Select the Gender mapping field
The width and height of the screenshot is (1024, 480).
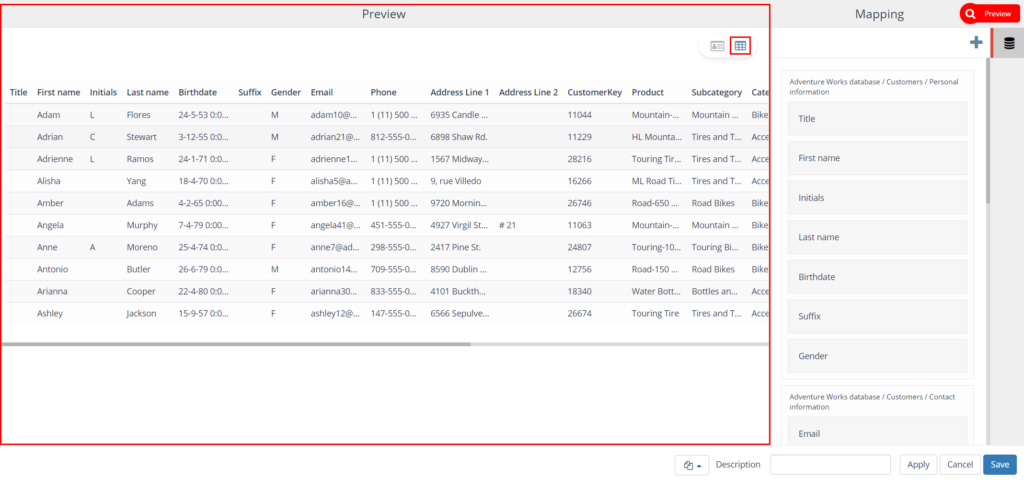(877, 356)
